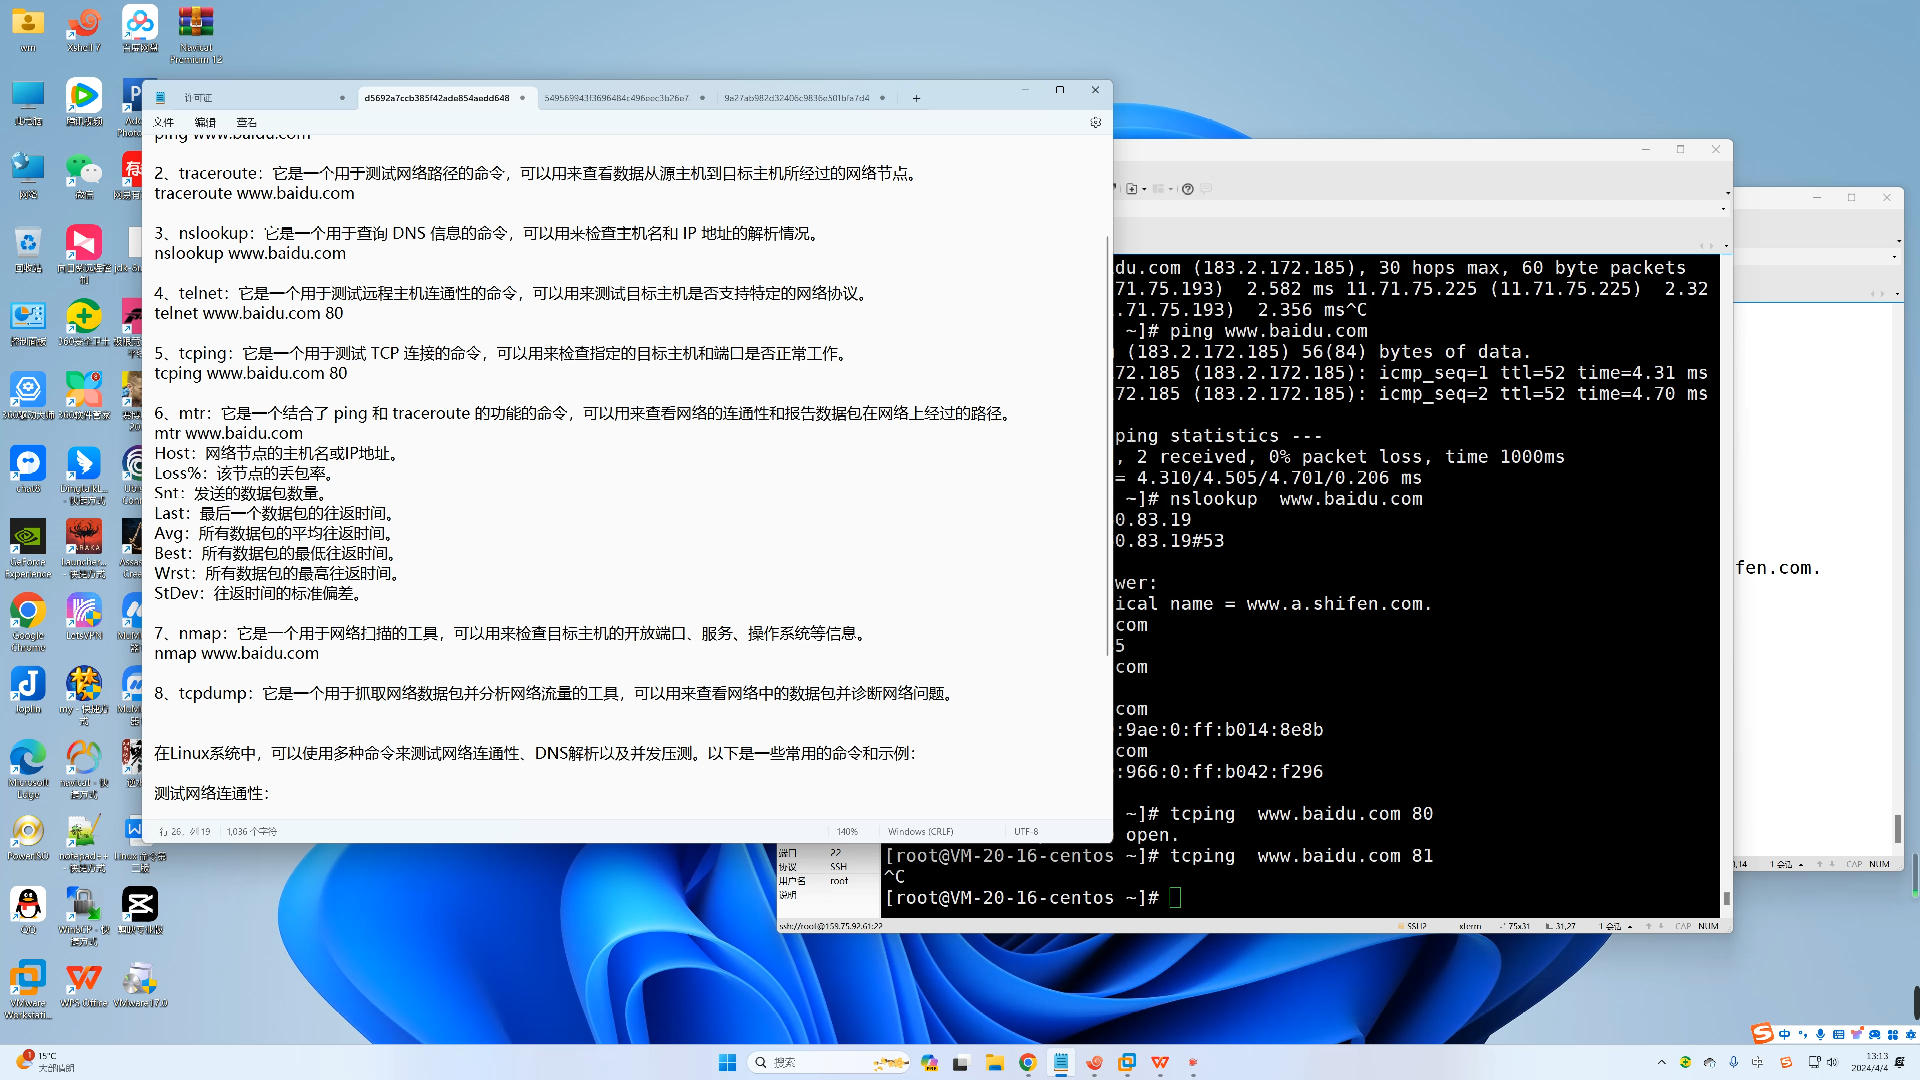This screenshot has width=1920, height=1080.
Task: Switch to the 许可证 Notepad tab
Action: pos(250,98)
